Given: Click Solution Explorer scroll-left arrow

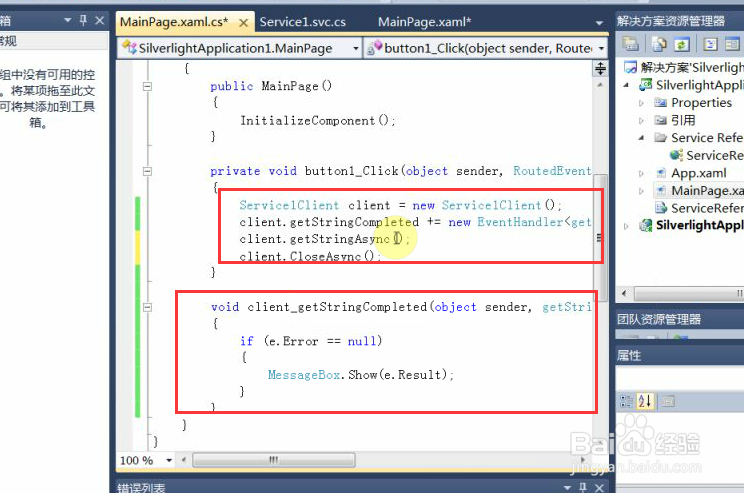Looking at the screenshot, I should 623,293.
